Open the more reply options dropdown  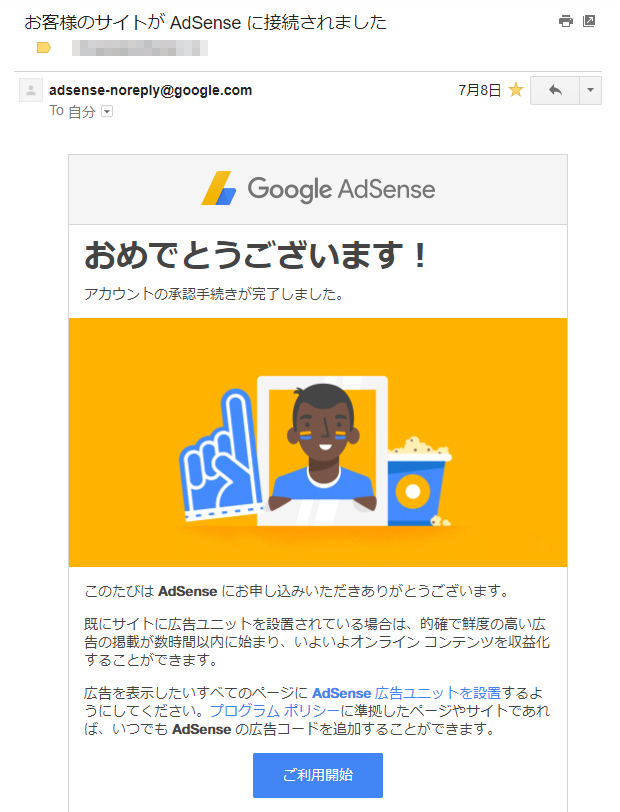(x=590, y=91)
